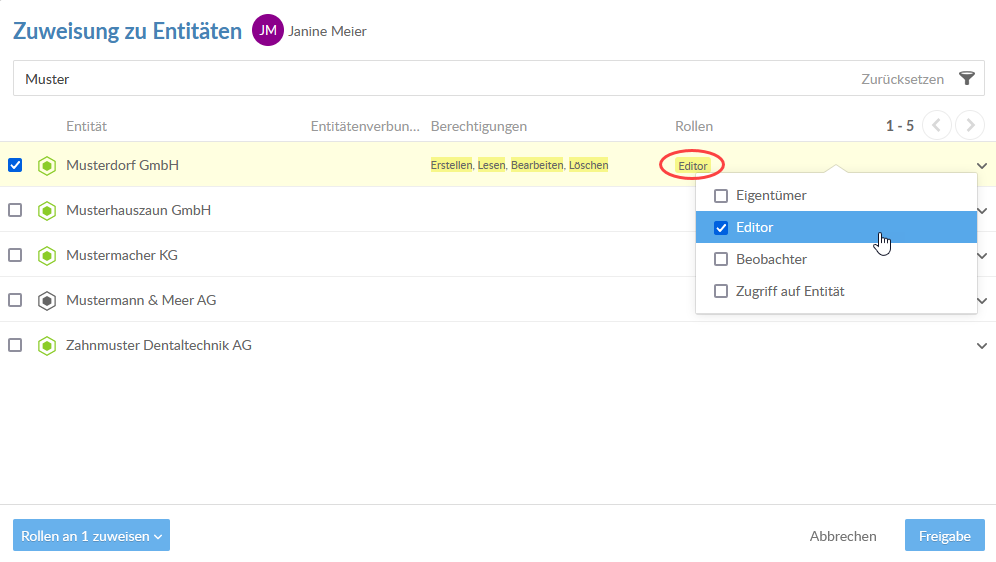Click the Musterhauszaun GmbH entity icon

[47, 211]
